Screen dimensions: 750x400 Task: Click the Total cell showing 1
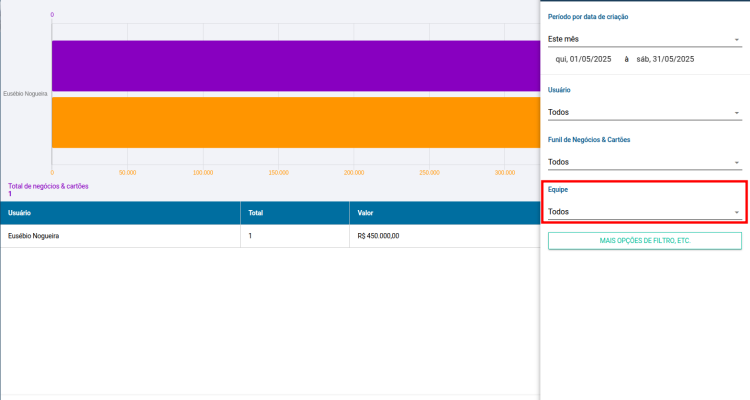click(x=295, y=236)
